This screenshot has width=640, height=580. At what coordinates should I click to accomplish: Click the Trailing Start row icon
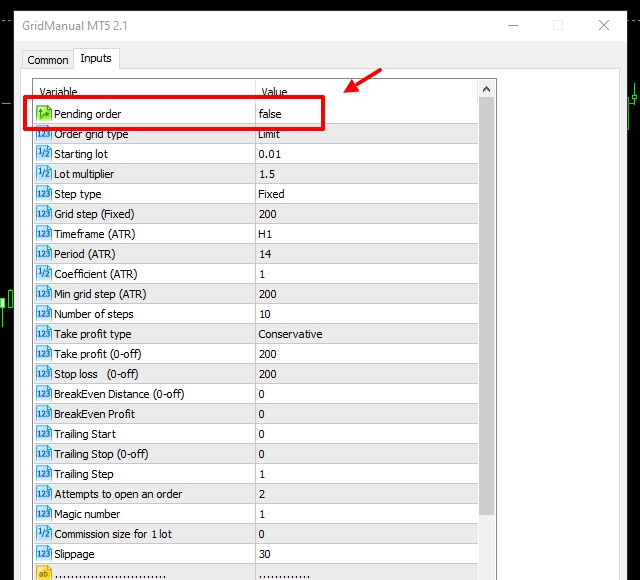click(44, 433)
